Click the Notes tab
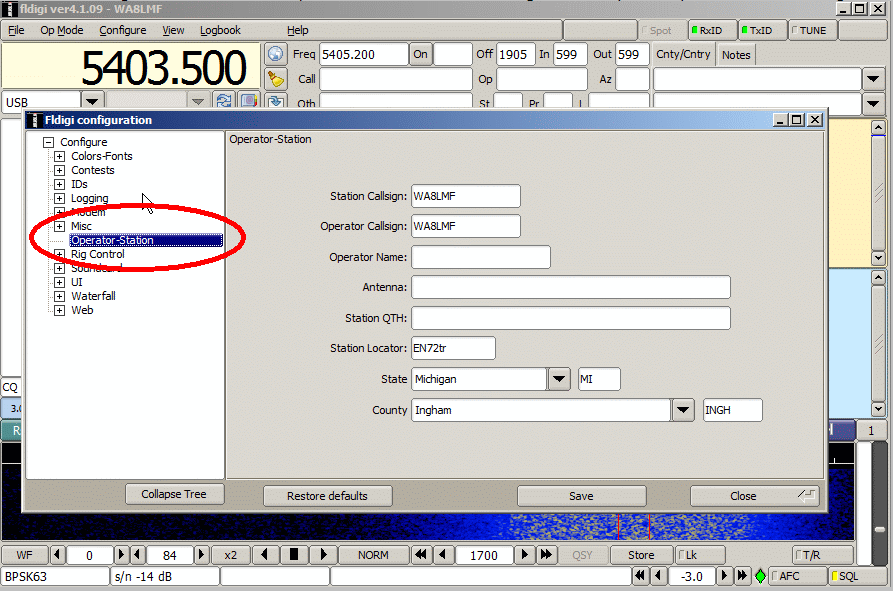The width and height of the screenshot is (893, 591). [736, 55]
